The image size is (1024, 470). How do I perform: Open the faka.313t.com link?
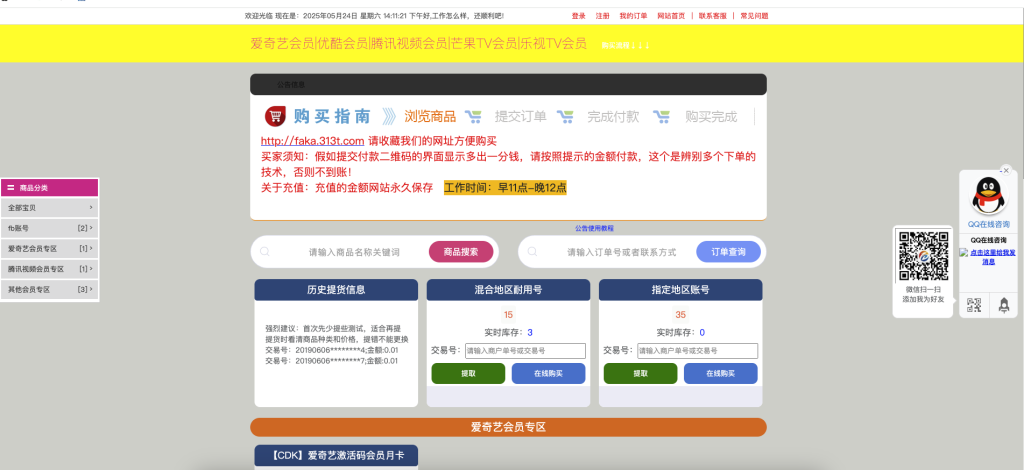click(312, 140)
